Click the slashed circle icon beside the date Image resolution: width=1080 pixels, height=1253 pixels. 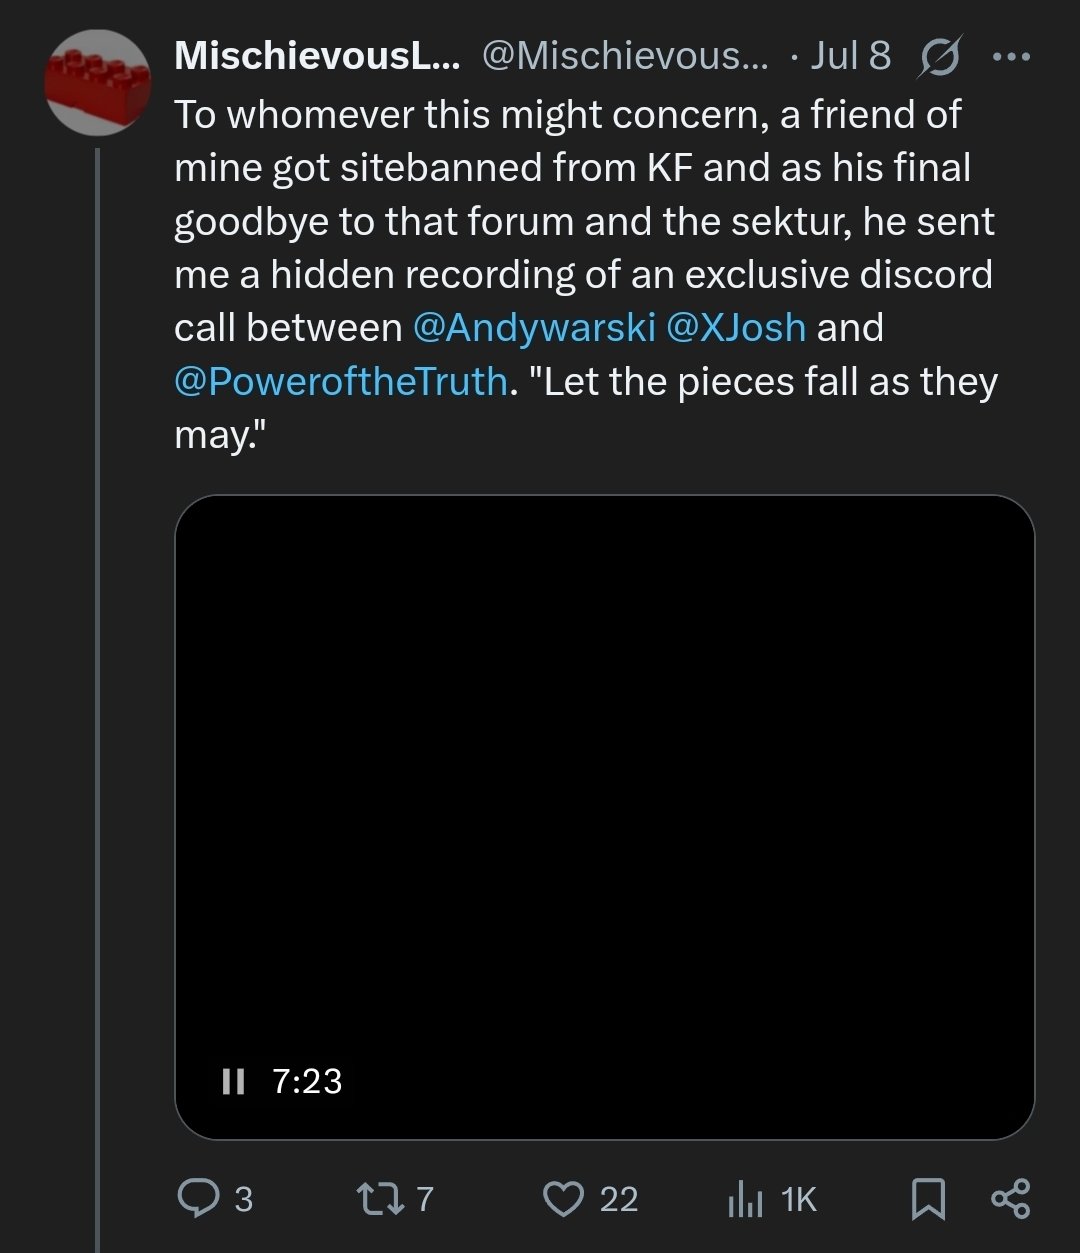tap(939, 57)
